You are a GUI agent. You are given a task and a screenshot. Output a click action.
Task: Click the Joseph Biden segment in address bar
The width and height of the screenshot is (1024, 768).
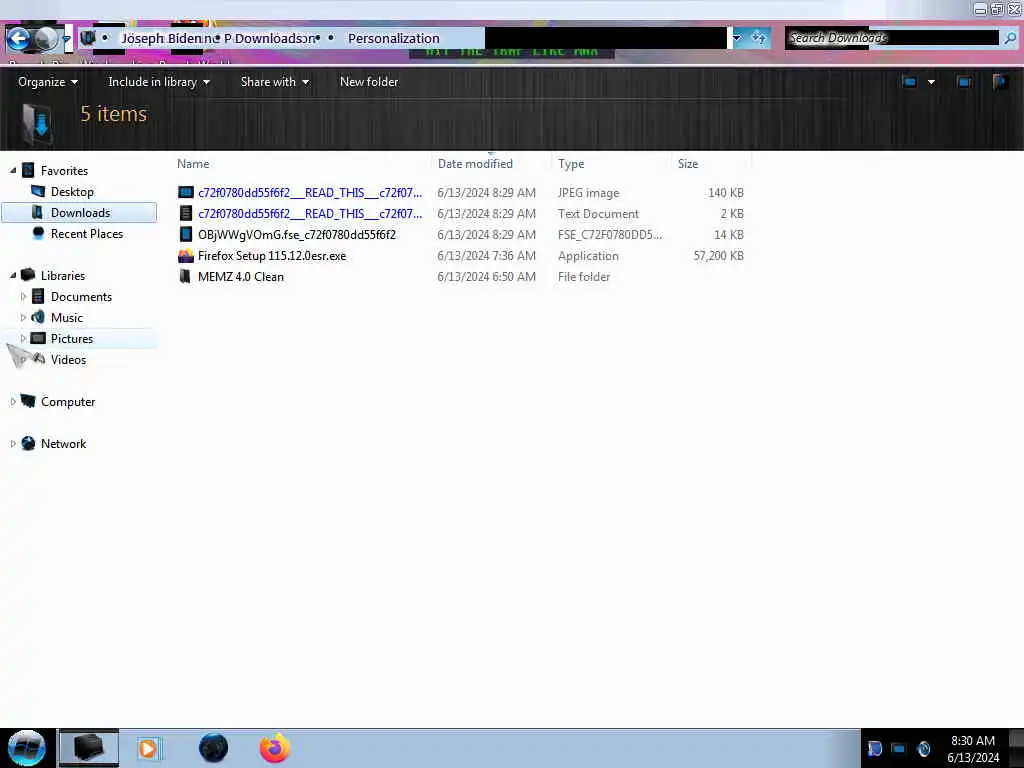tap(161, 39)
